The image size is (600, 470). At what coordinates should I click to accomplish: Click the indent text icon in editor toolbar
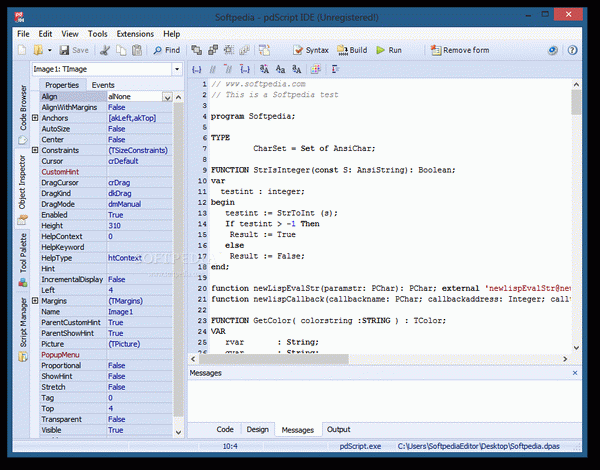point(336,69)
